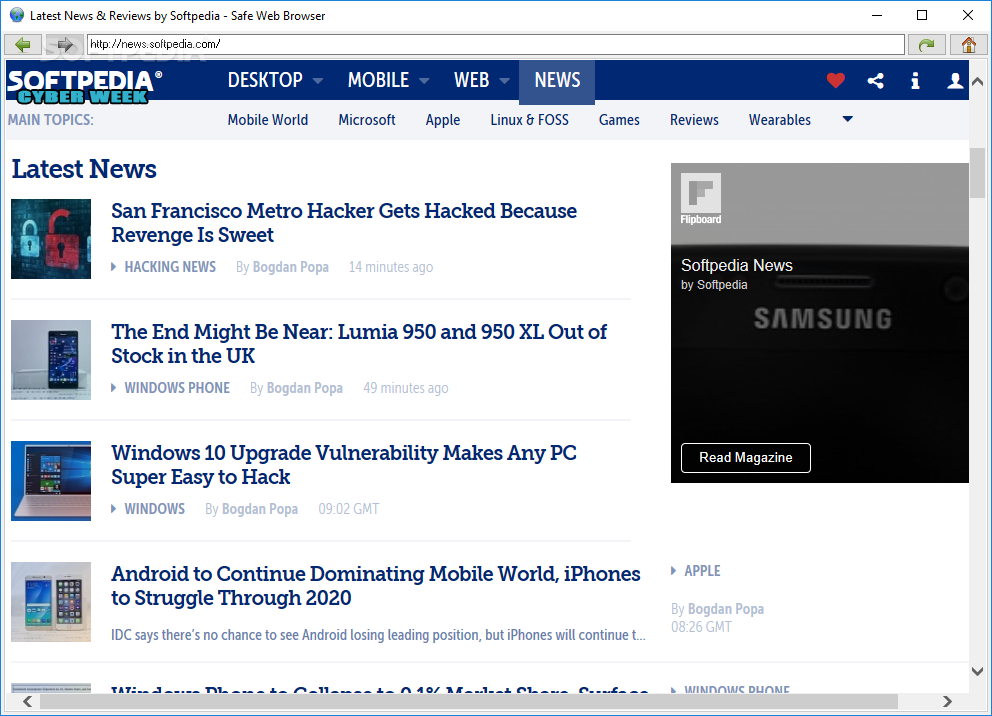Click the horizontal scrollbar thumb

(469, 701)
